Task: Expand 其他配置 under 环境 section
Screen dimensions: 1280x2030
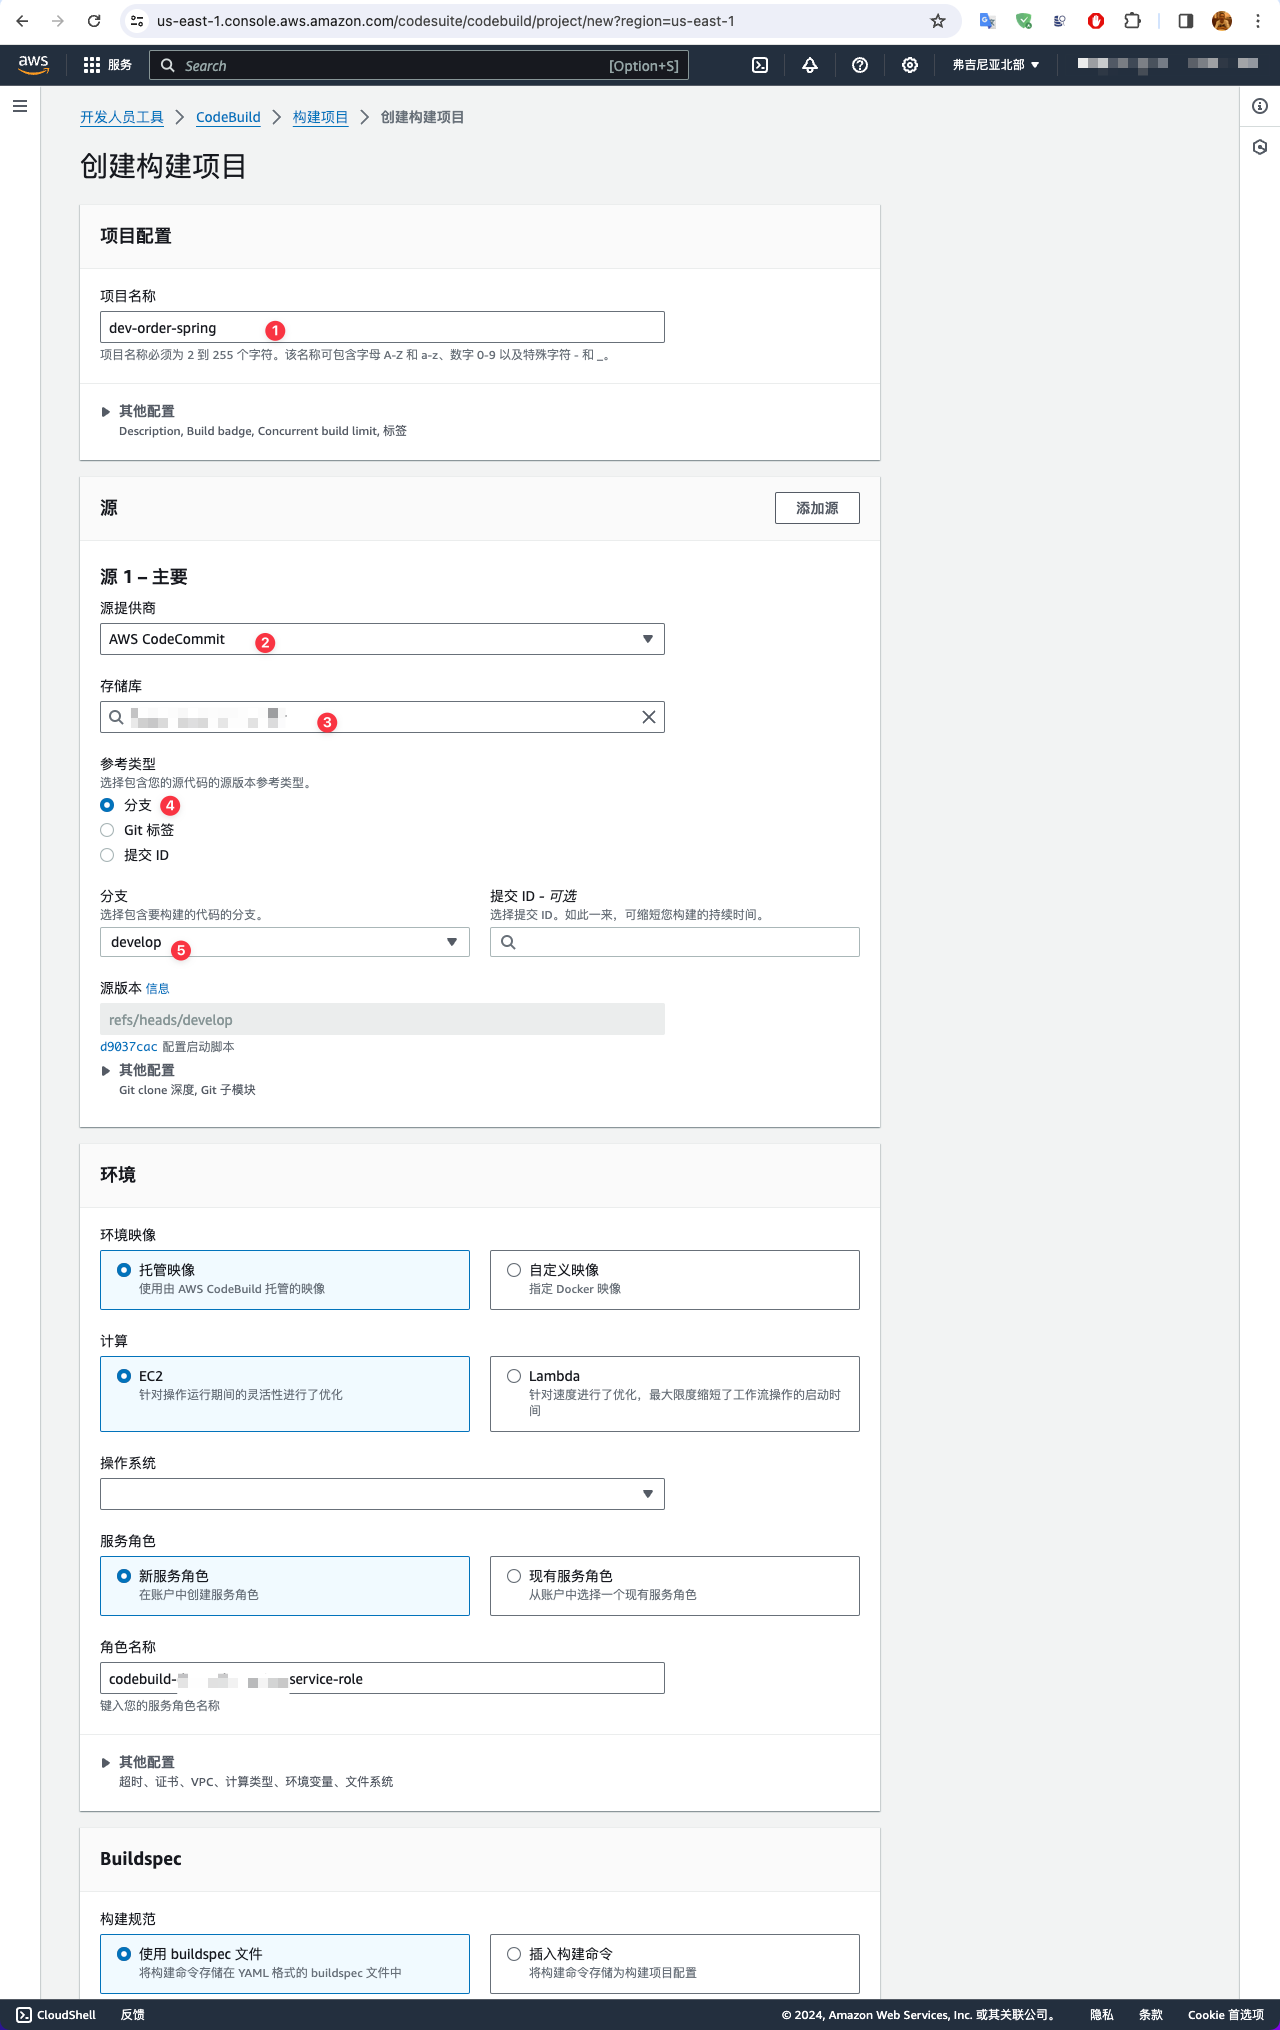Action: pos(146,1762)
